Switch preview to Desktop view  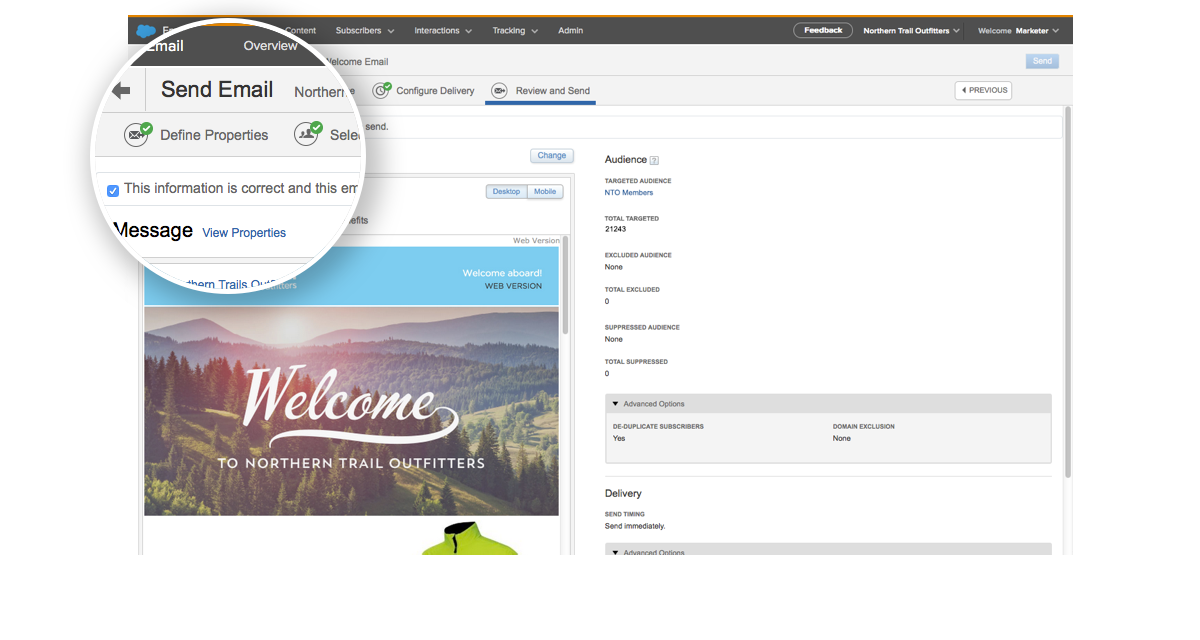pyautogui.click(x=506, y=192)
